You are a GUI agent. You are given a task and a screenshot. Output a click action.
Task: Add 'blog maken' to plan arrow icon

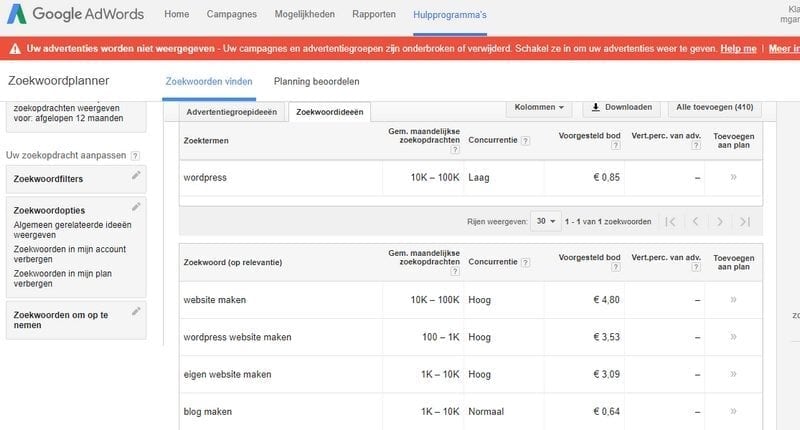pos(733,411)
